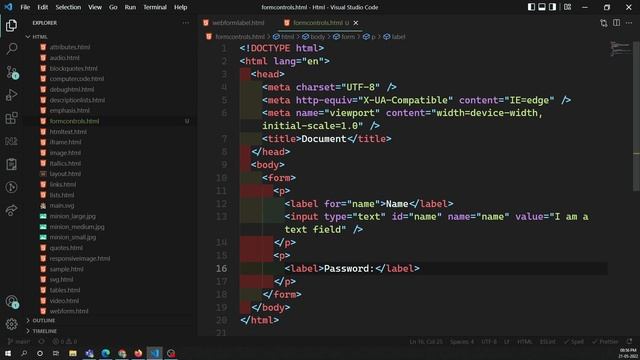Open the File menu

[x=25, y=7]
